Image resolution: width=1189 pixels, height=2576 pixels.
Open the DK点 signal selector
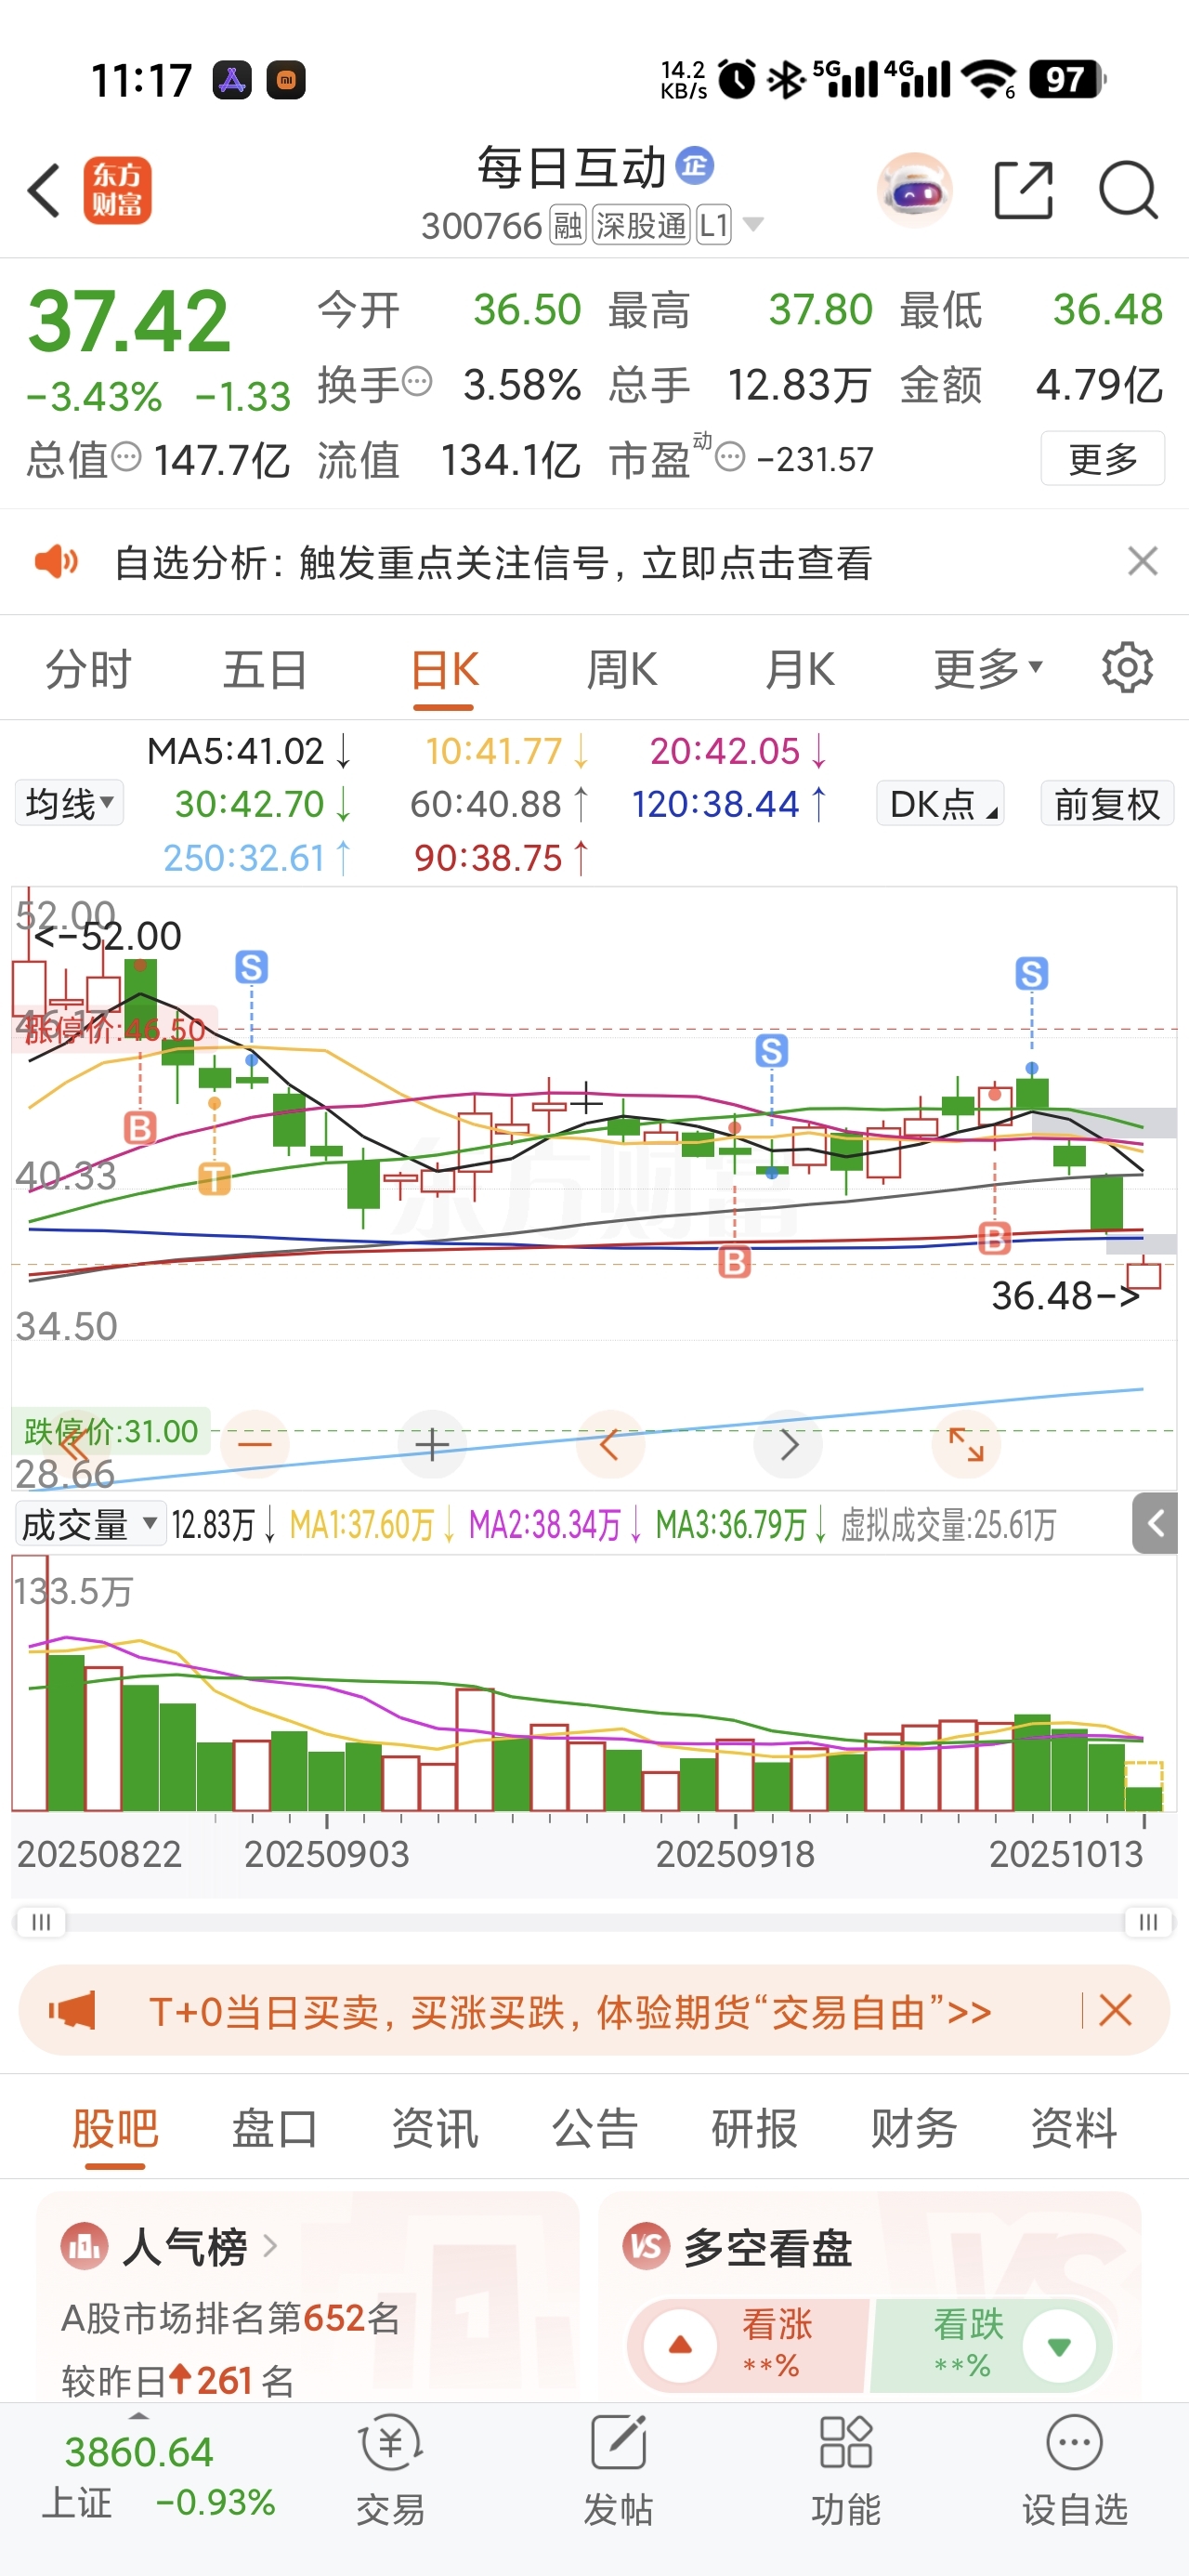(940, 803)
